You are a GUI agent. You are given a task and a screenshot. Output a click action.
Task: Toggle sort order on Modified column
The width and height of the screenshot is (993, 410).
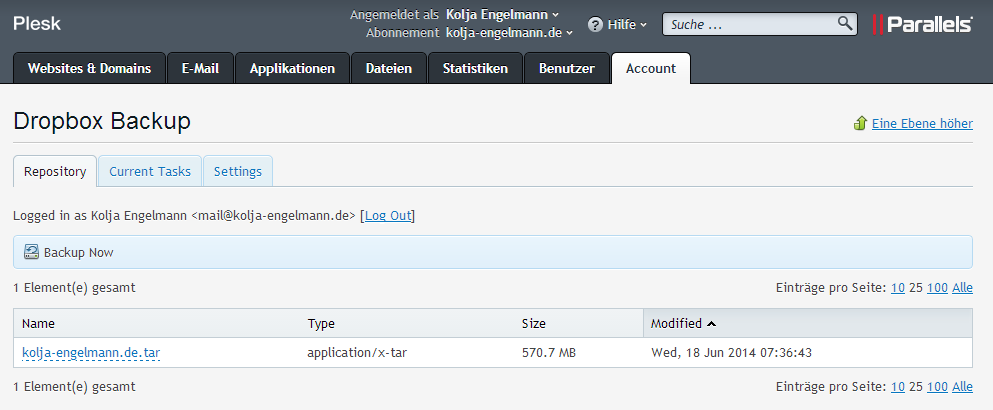pyautogui.click(x=684, y=323)
